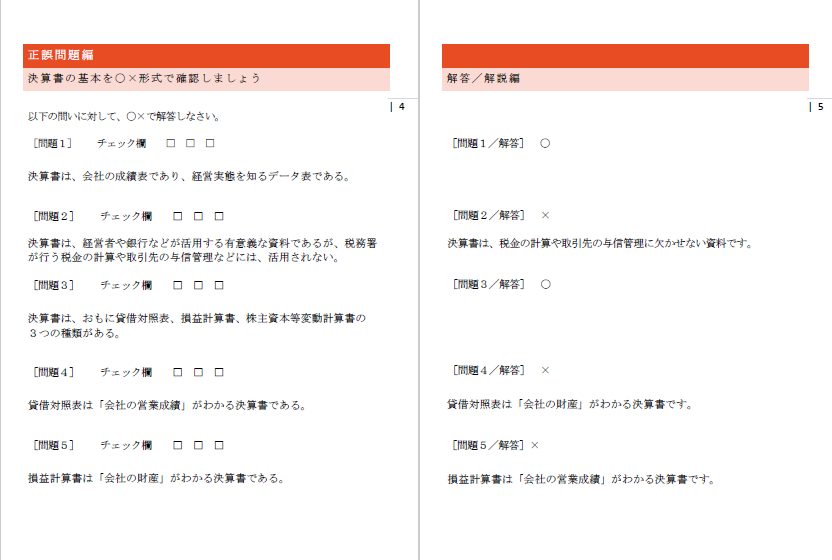832x560 pixels.
Task: Click line が行う税金の計算や取引先の与信管理などには
Action: pyautogui.click(x=184, y=257)
